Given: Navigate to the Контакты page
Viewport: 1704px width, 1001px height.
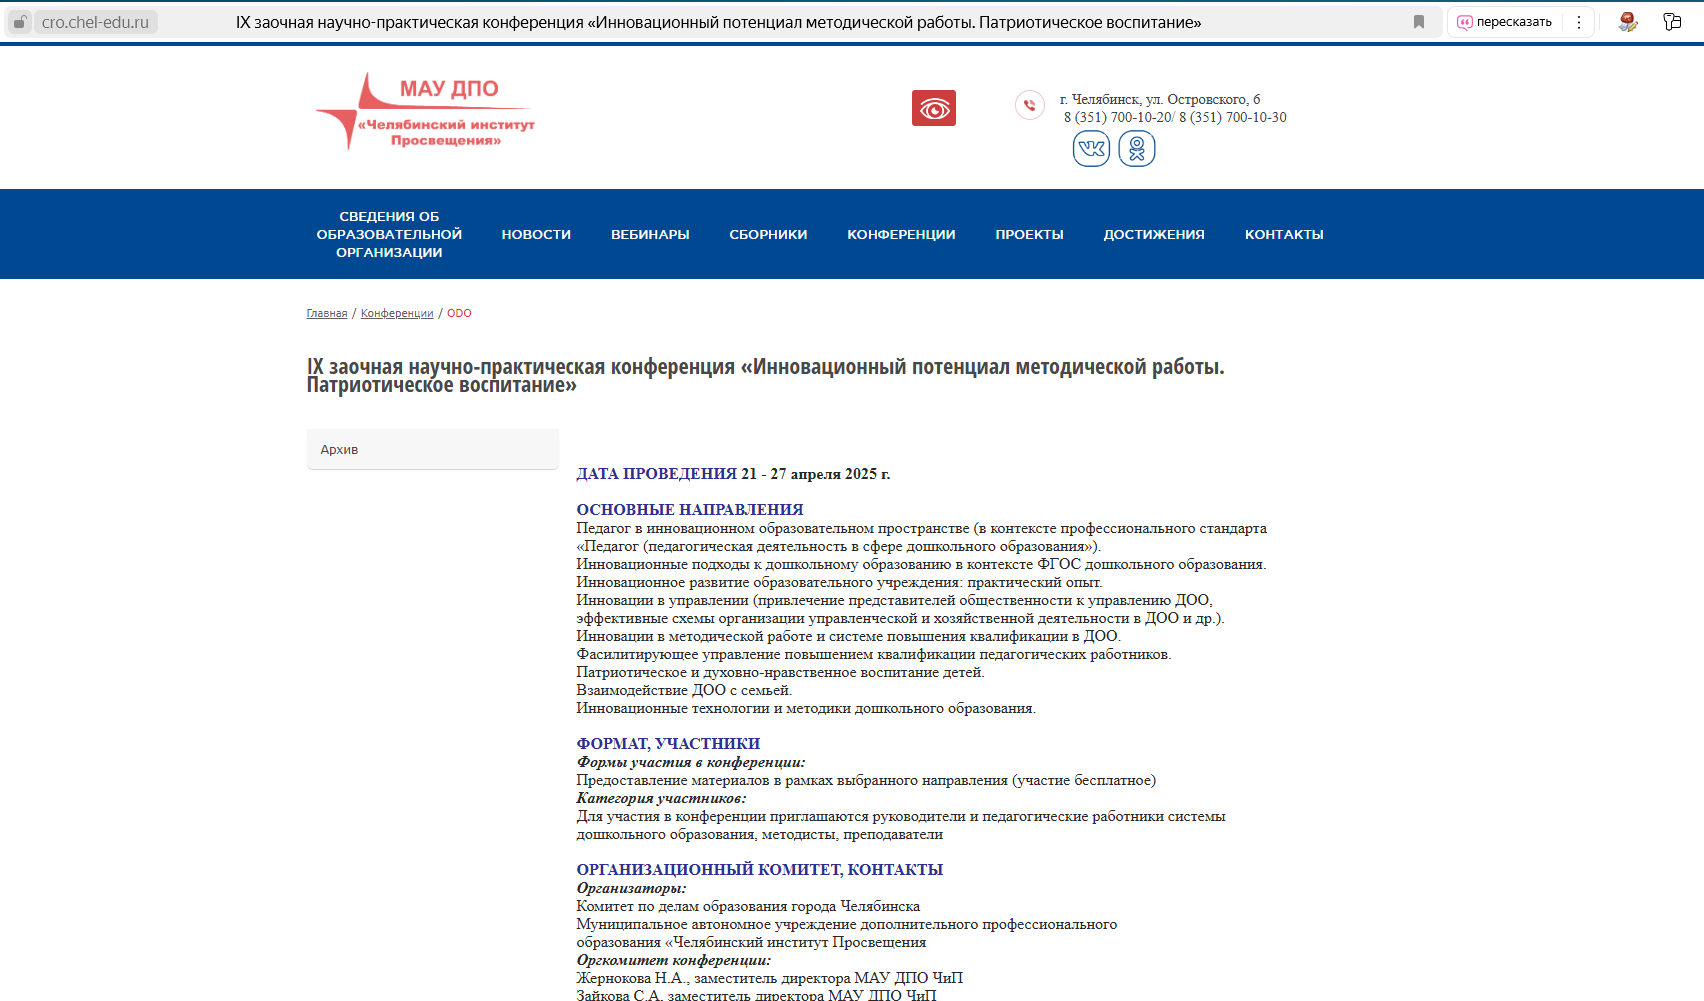Looking at the screenshot, I should point(1283,234).
